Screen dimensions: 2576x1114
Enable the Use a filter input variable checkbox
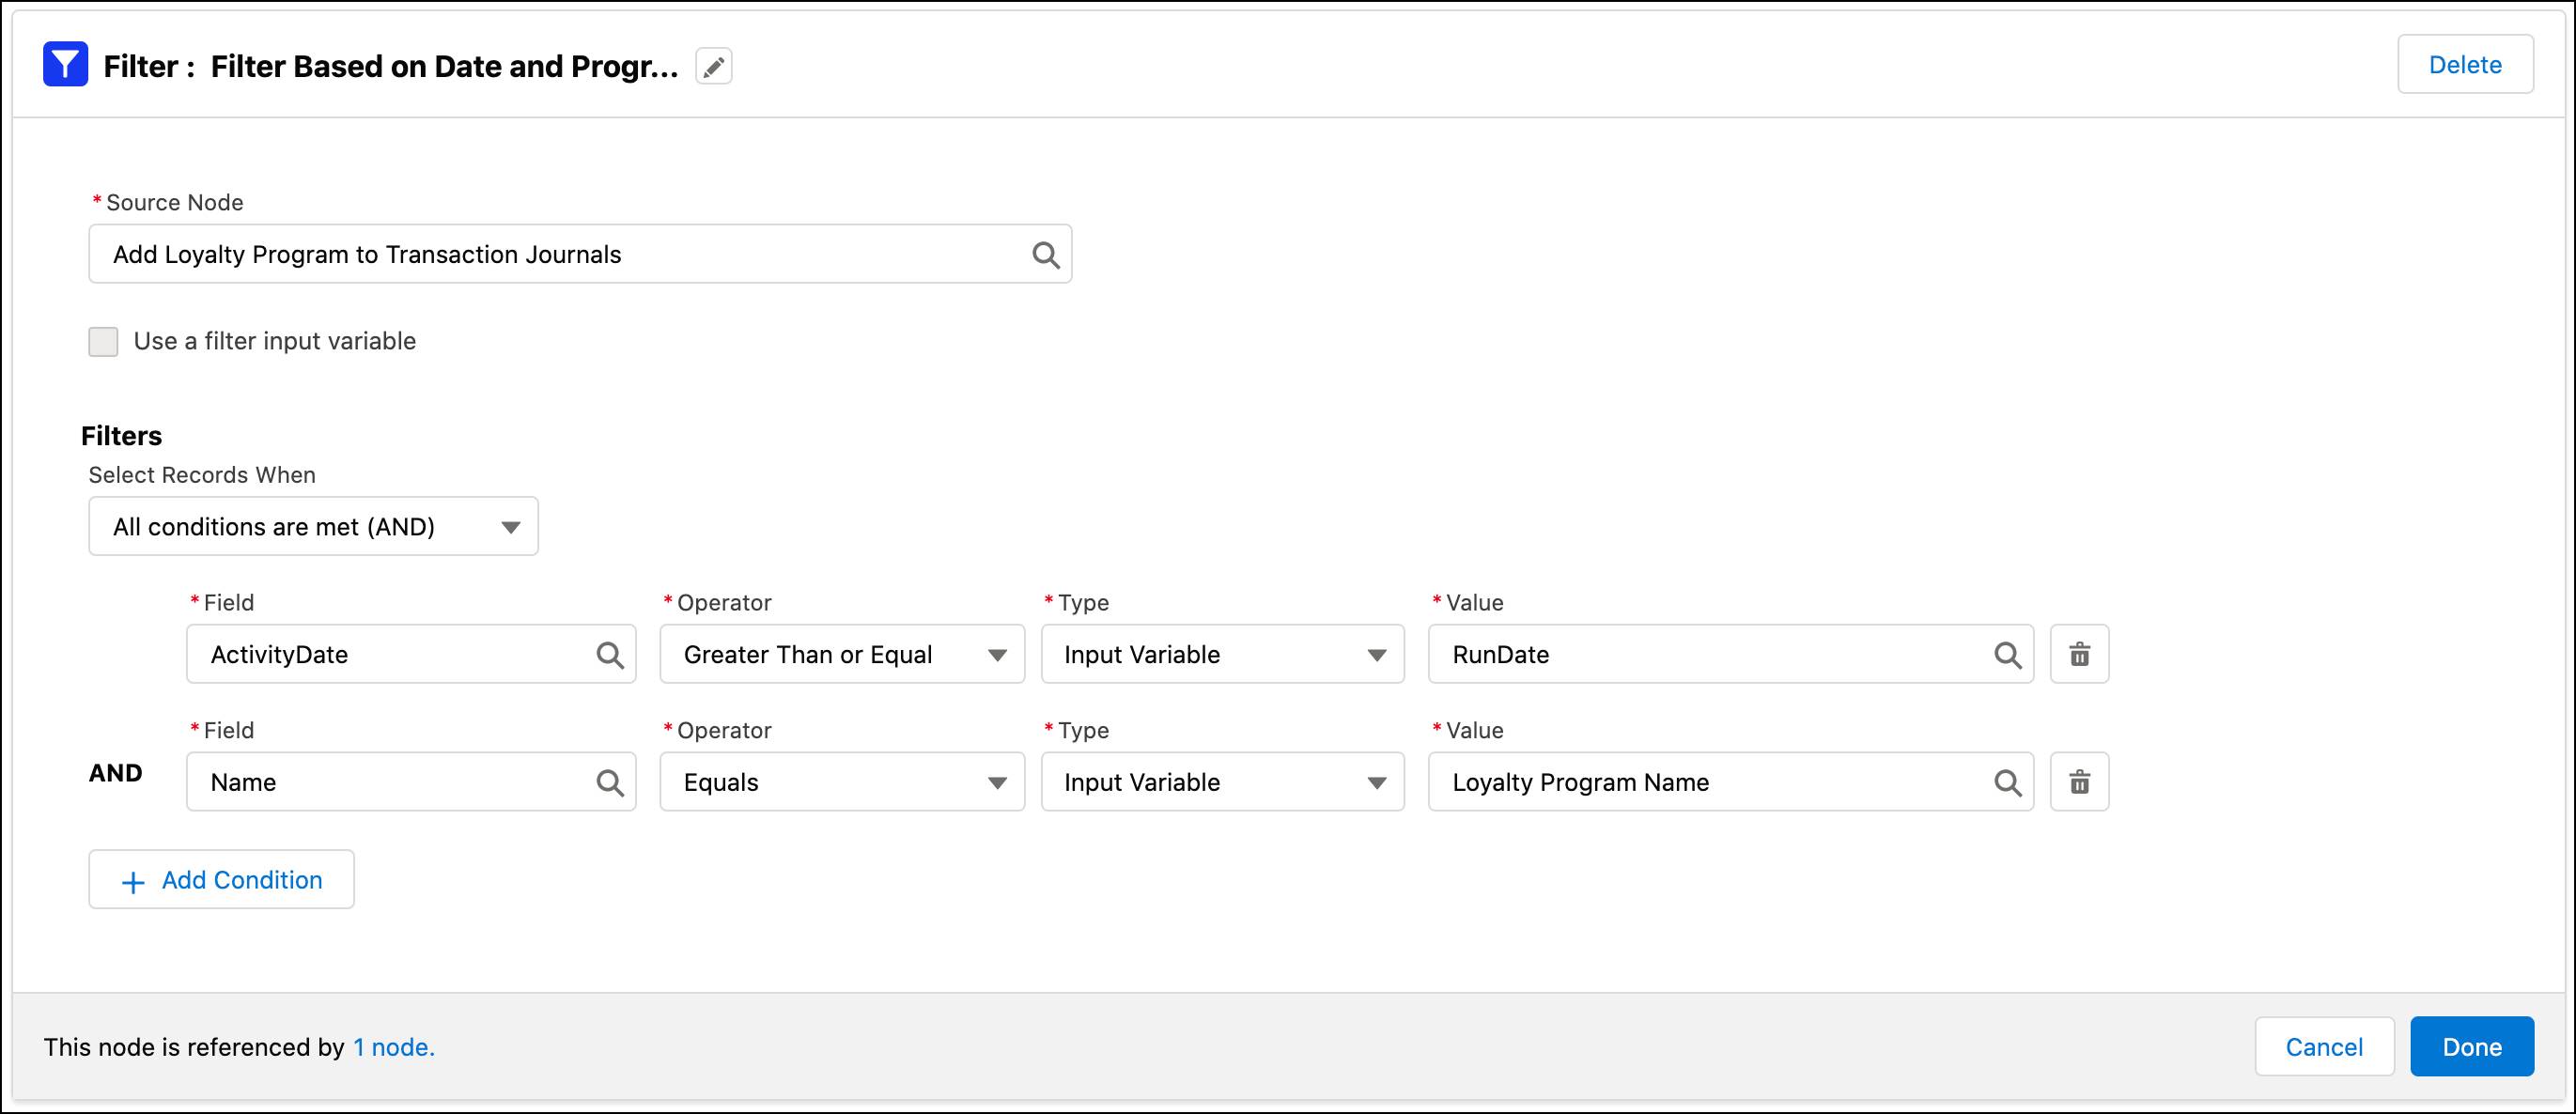point(104,341)
